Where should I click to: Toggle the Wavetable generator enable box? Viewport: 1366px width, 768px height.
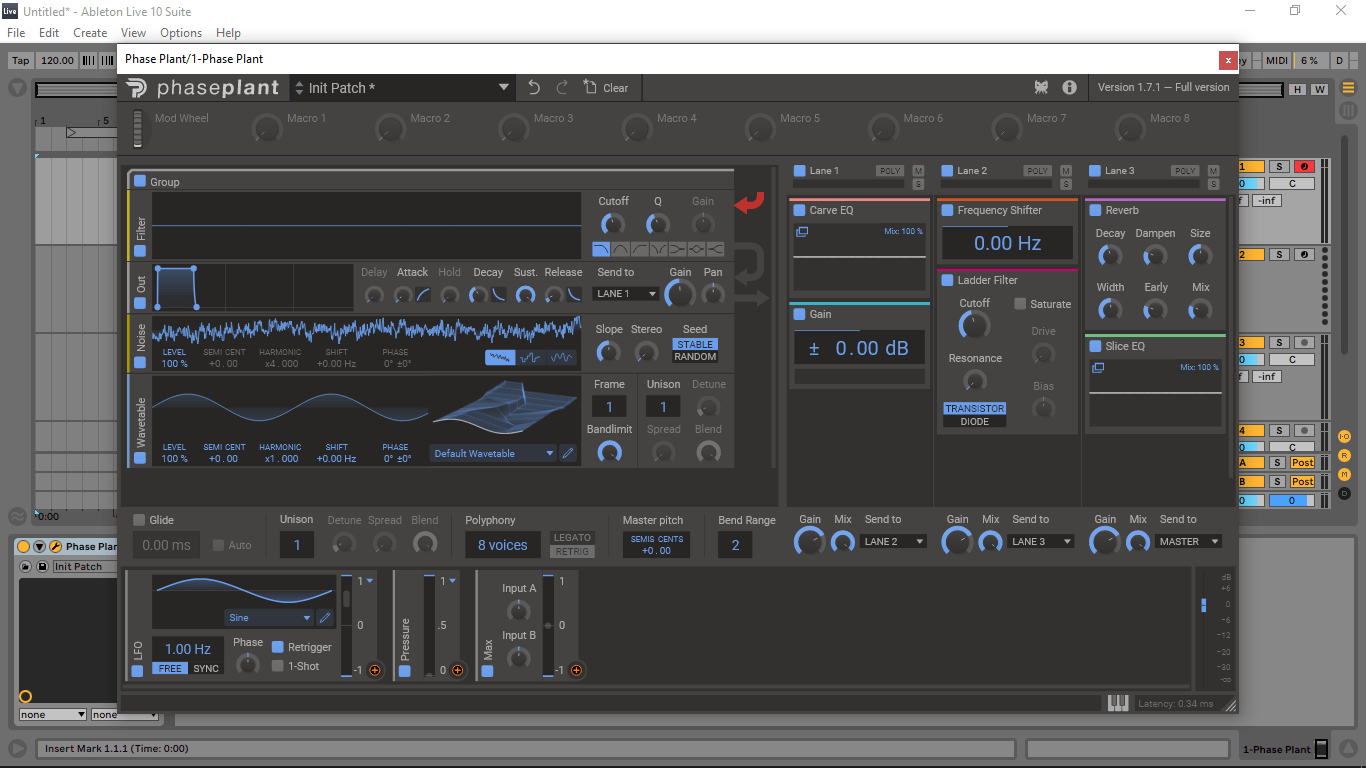[140, 458]
